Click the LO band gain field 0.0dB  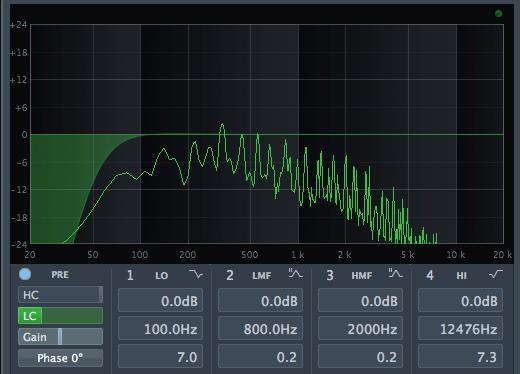coord(160,301)
